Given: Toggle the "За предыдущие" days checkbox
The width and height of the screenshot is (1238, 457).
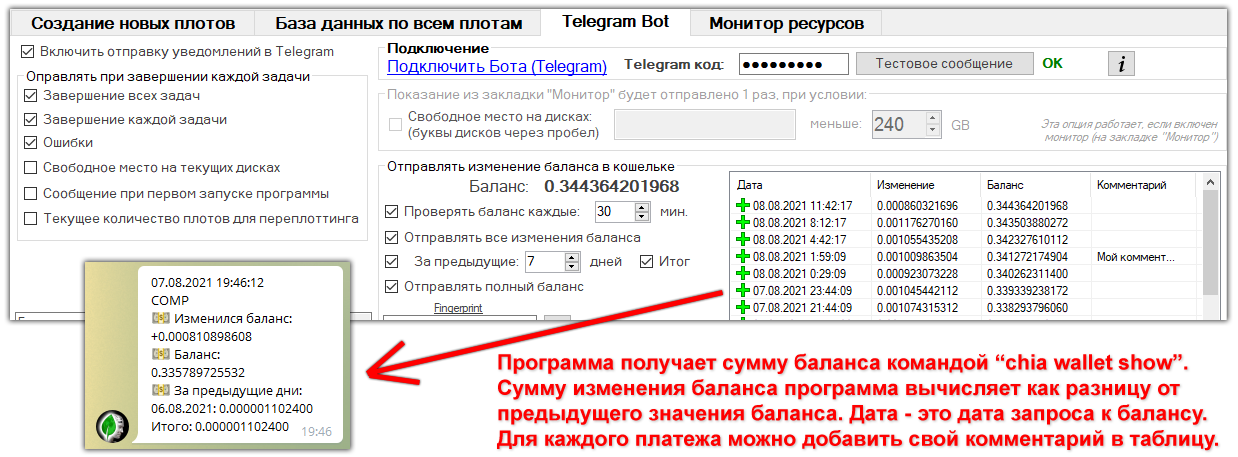Looking at the screenshot, I should [x=392, y=262].
